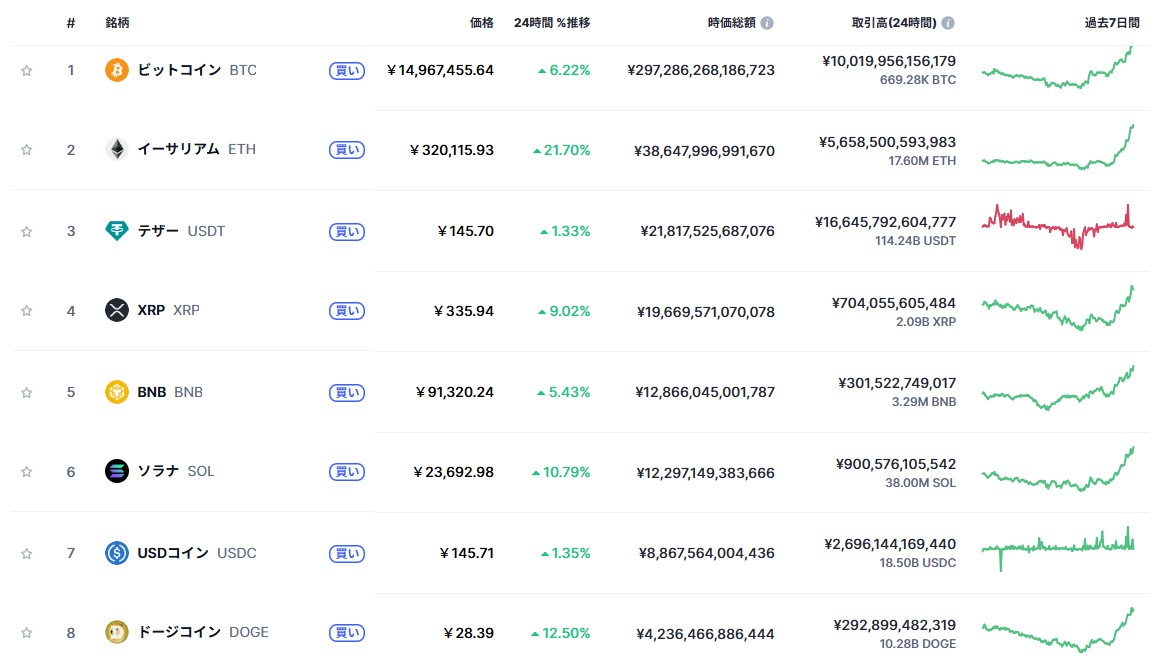
Task: Click the 9.02% change for XRP
Action: coord(564,311)
